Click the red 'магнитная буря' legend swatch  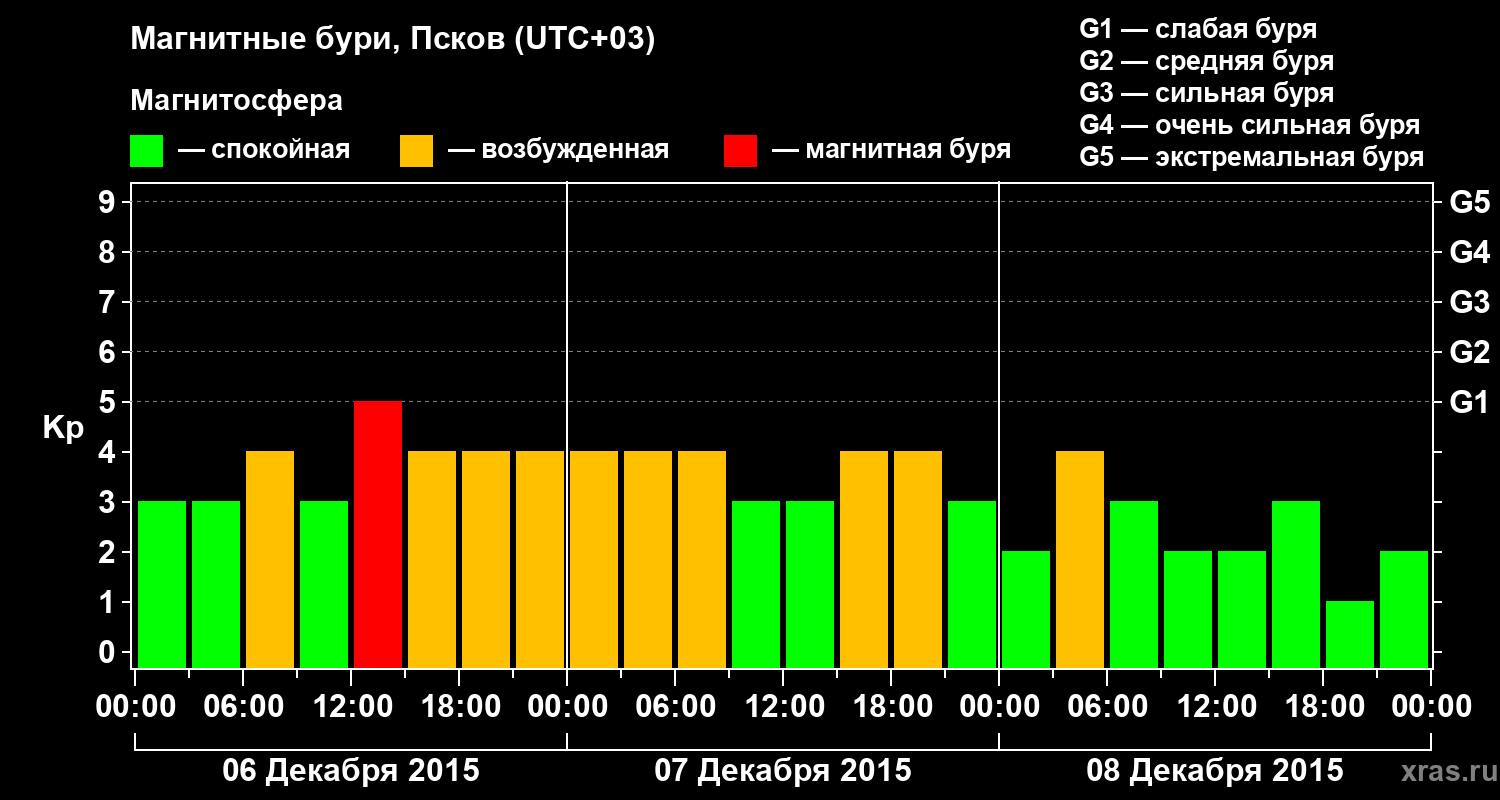740,151
